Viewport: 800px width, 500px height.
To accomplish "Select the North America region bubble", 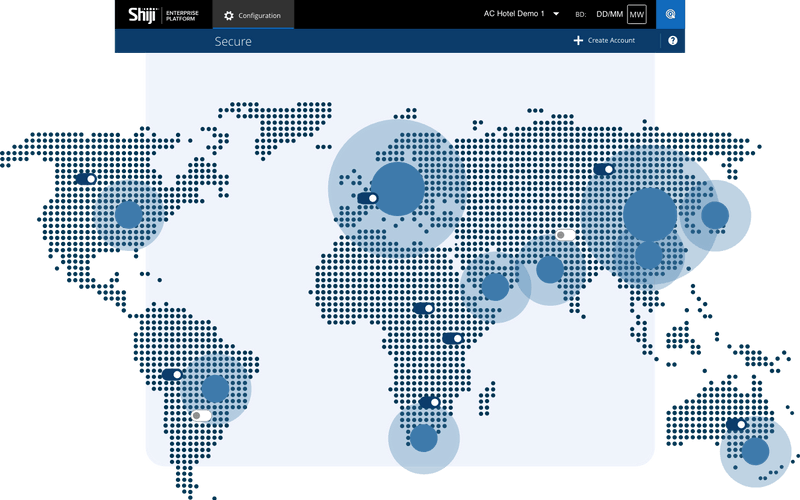I will coord(129,215).
